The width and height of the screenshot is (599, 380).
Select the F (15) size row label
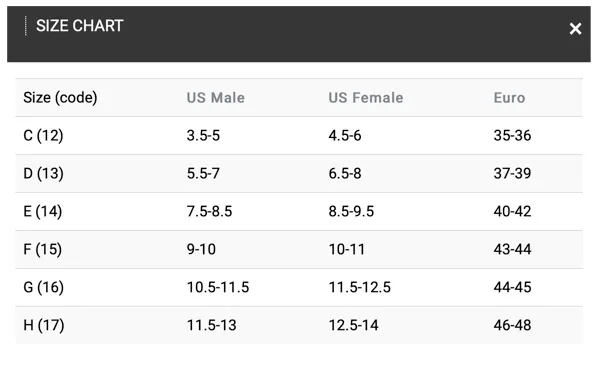coord(42,249)
